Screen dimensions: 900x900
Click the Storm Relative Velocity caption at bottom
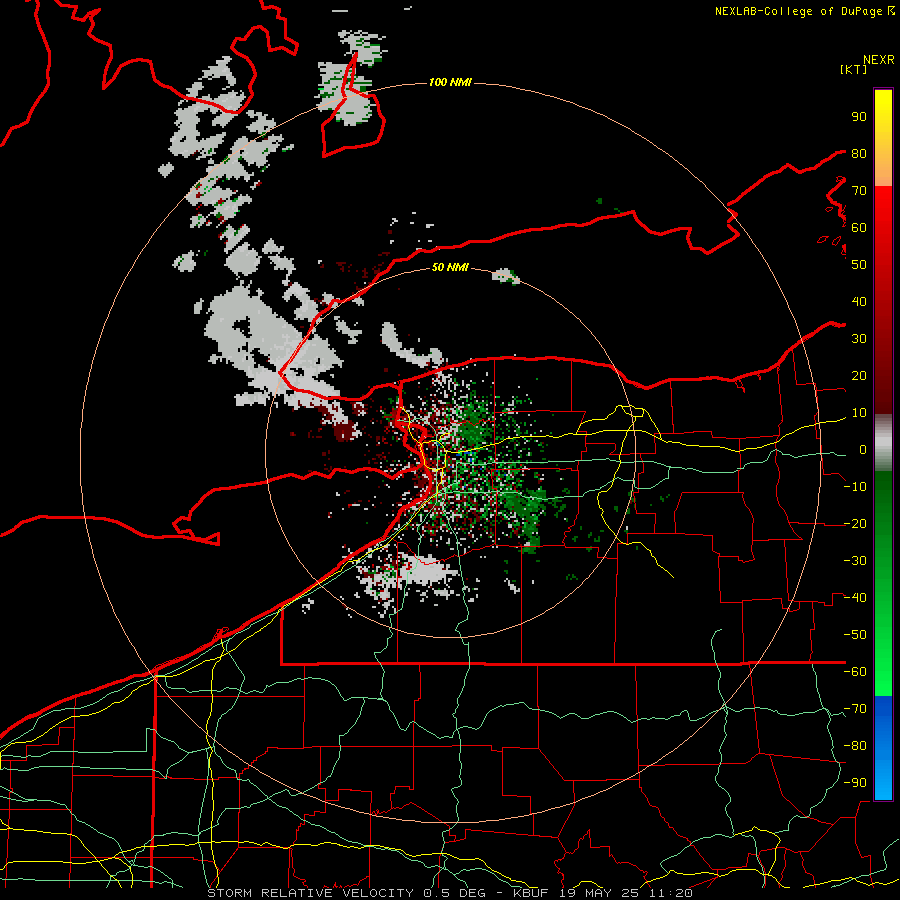pyautogui.click(x=449, y=893)
